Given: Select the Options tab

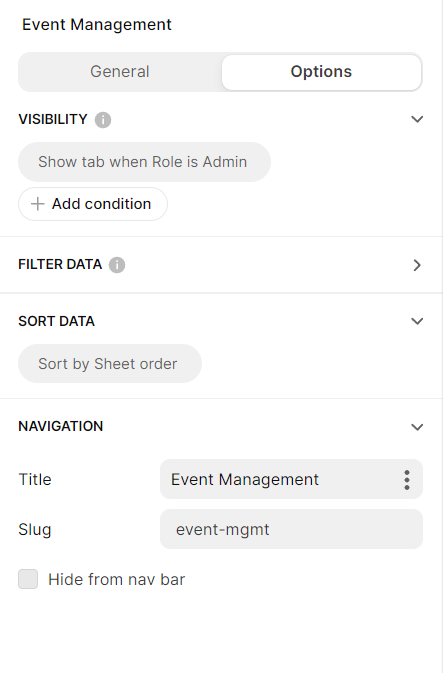Looking at the screenshot, I should [x=322, y=72].
